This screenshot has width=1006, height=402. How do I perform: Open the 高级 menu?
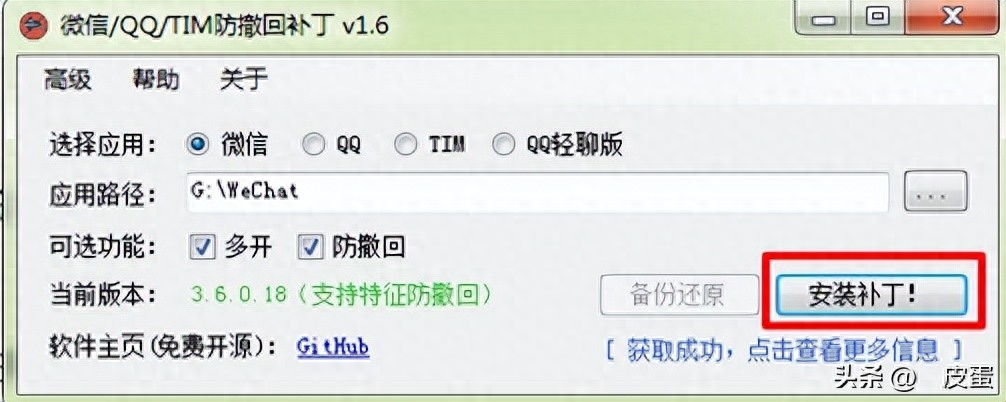pos(67,80)
